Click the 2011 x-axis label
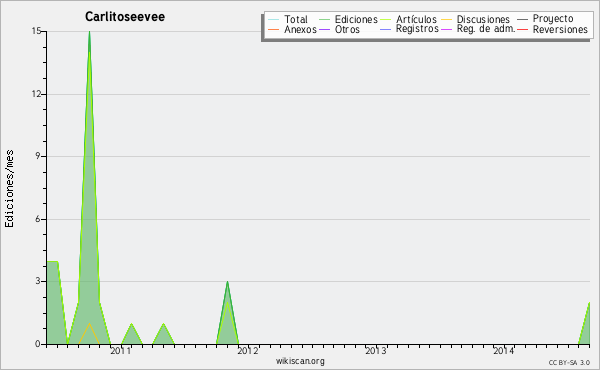Image resolution: width=600 pixels, height=370 pixels. click(121, 350)
